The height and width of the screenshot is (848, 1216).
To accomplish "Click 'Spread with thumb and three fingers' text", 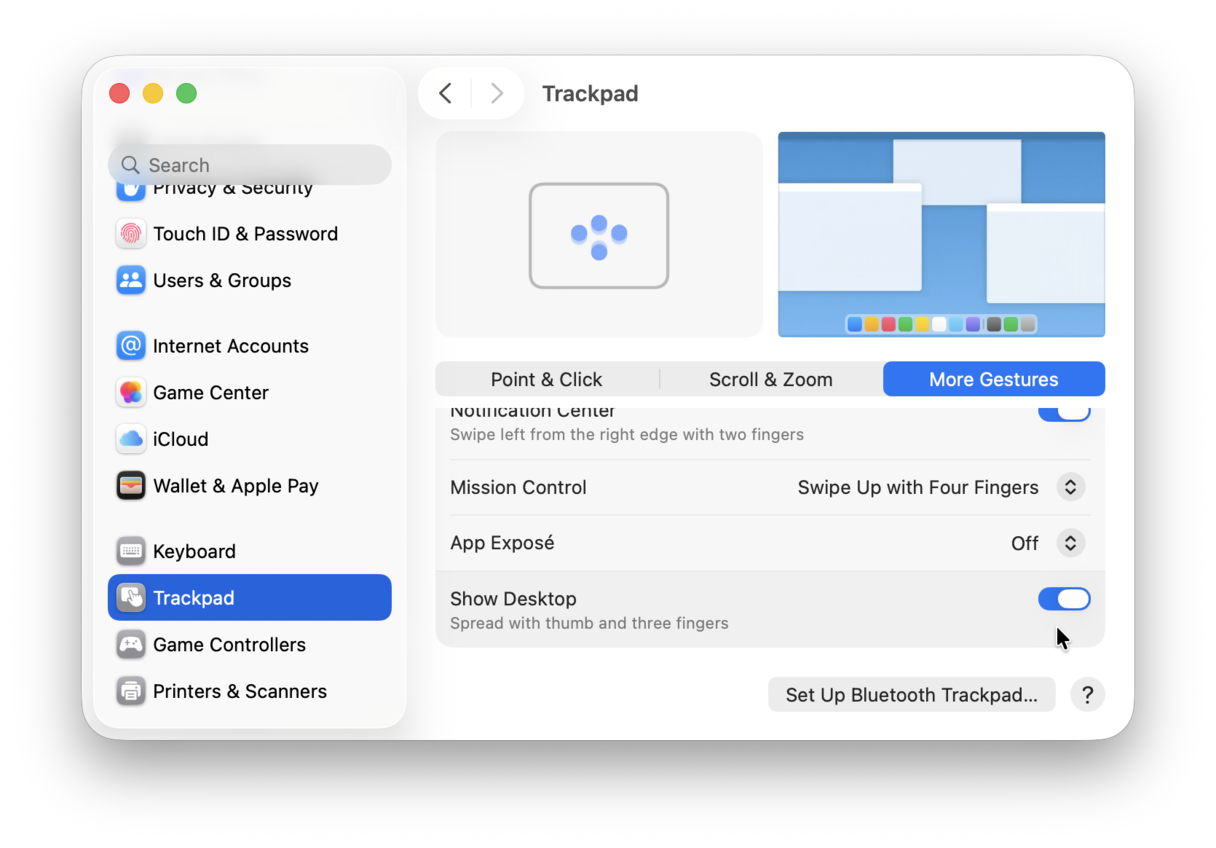I will pyautogui.click(x=589, y=623).
